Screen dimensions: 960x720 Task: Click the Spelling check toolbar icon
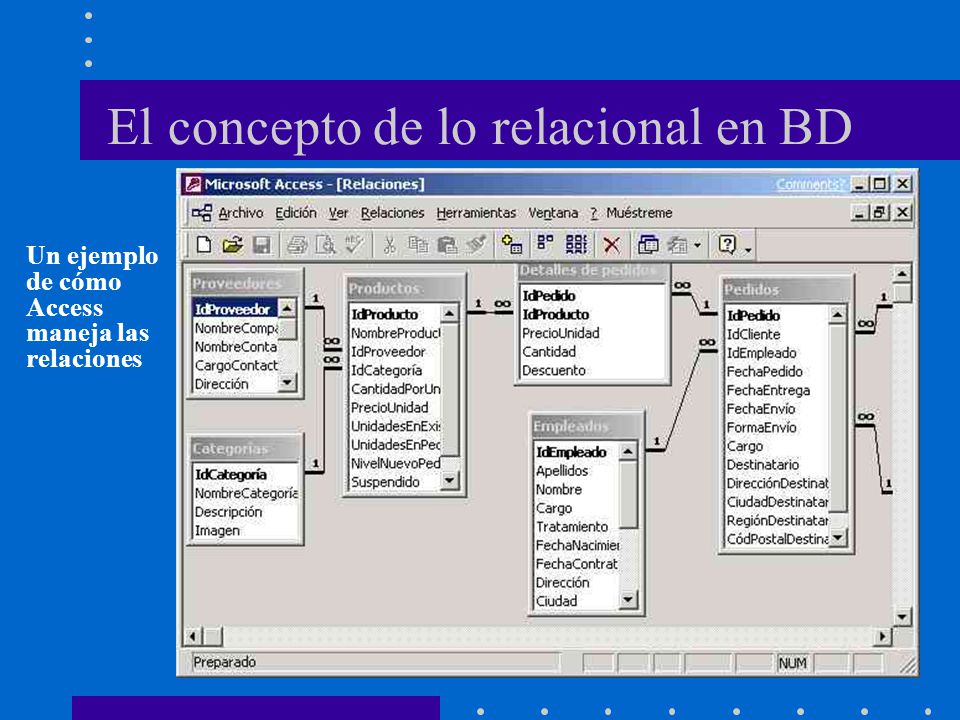[354, 245]
